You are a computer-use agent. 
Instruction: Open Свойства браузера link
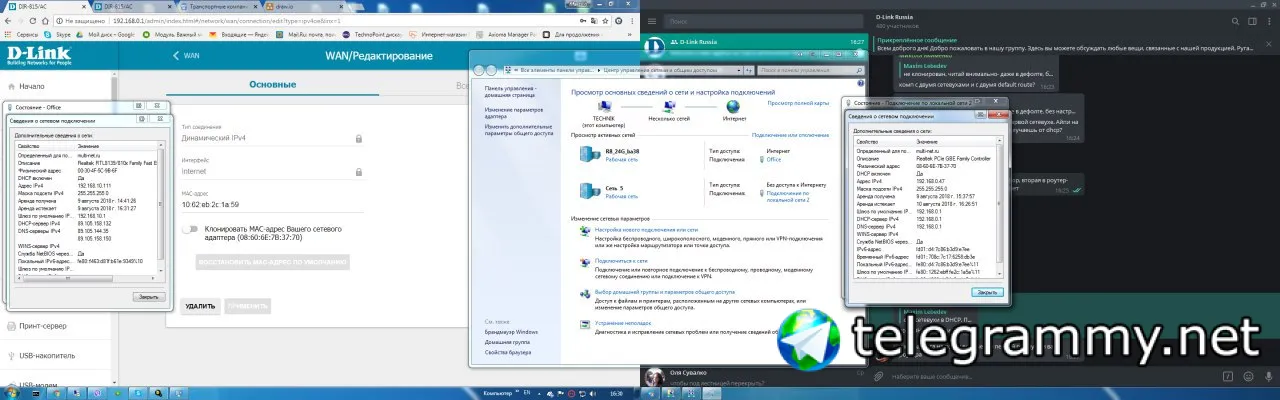[x=509, y=352]
